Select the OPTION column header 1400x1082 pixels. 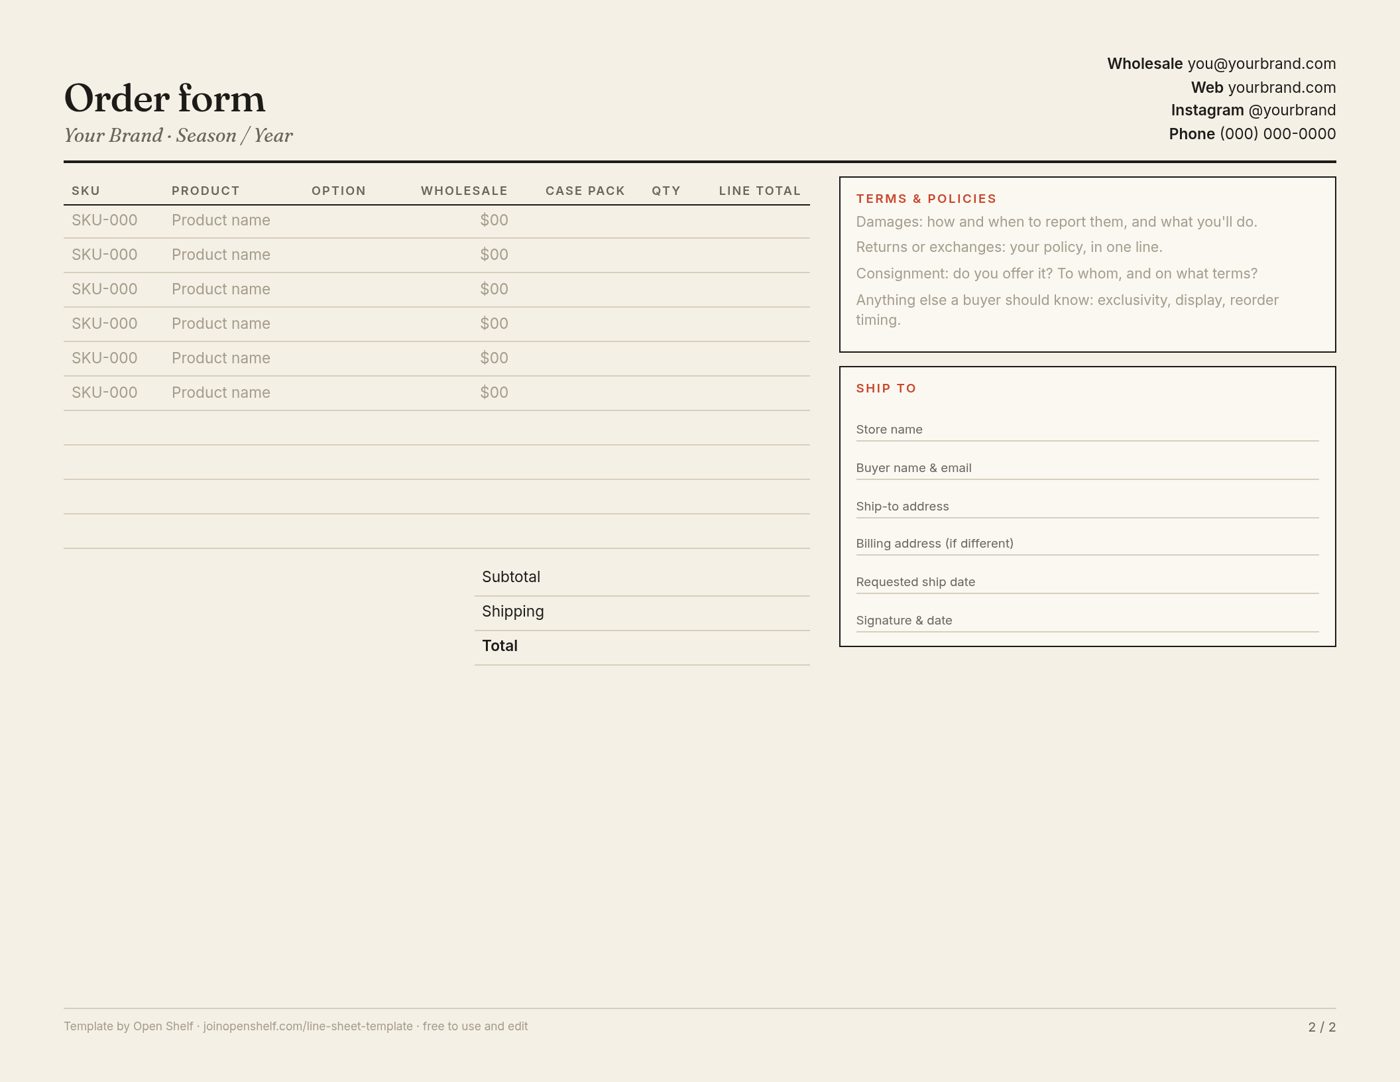(x=339, y=191)
